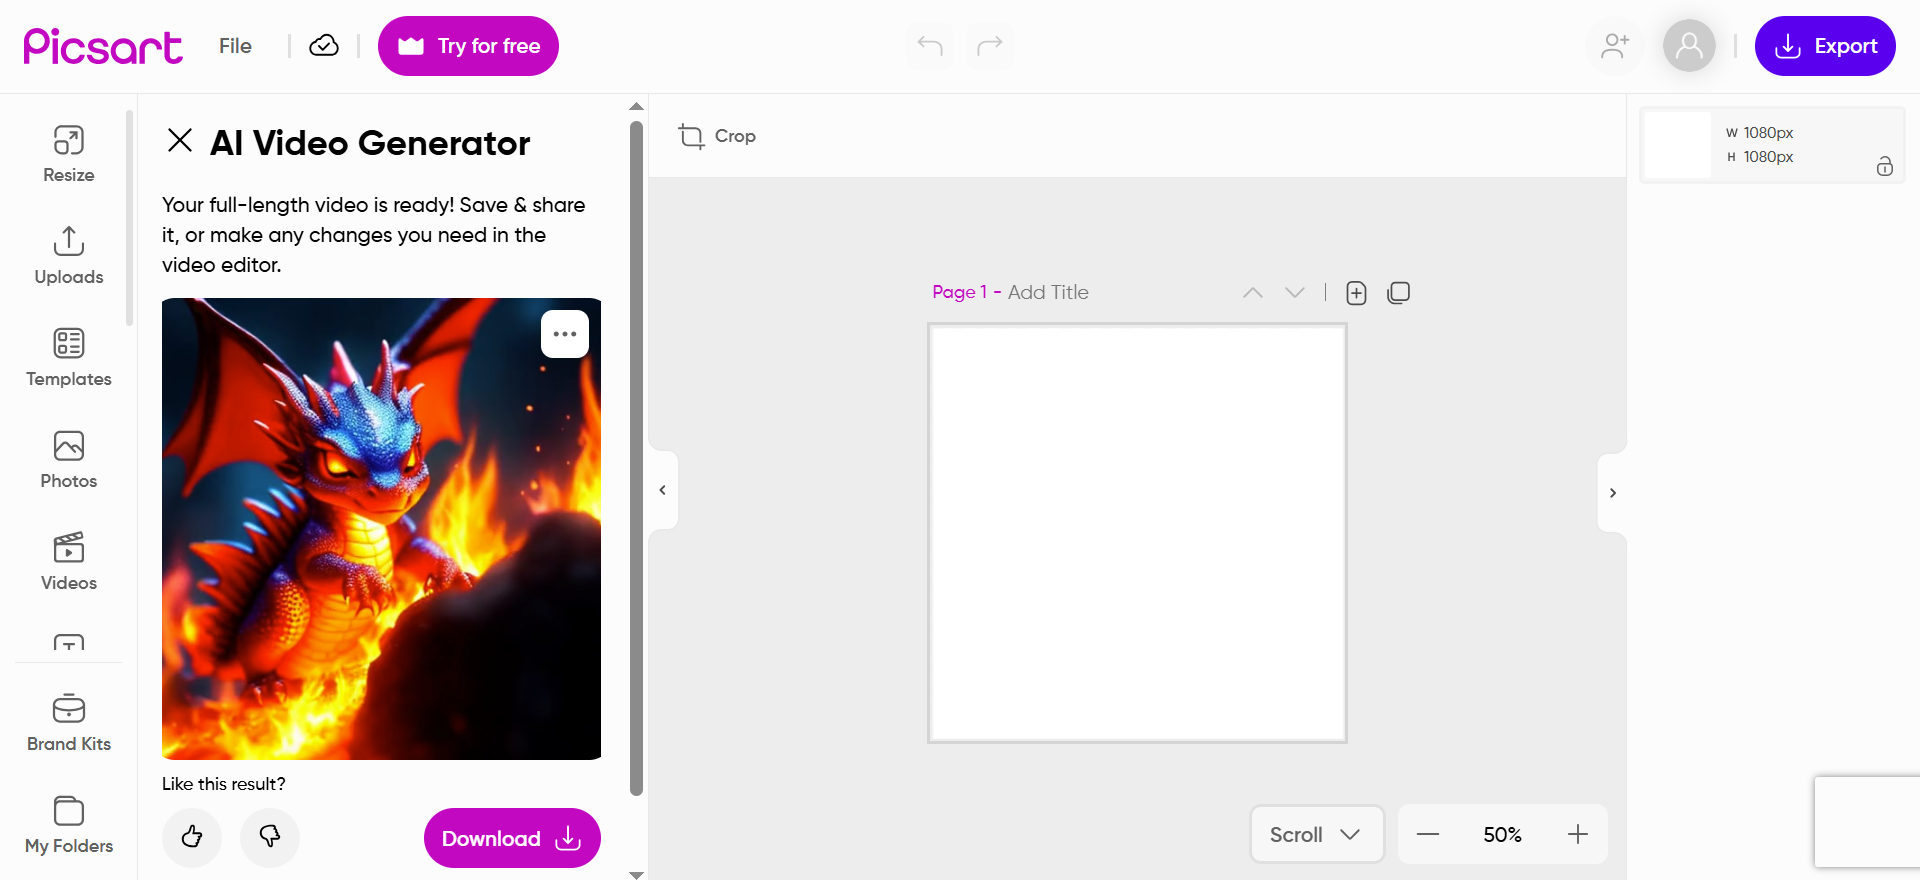Open the three-dot menu on dragon video

pos(565,334)
